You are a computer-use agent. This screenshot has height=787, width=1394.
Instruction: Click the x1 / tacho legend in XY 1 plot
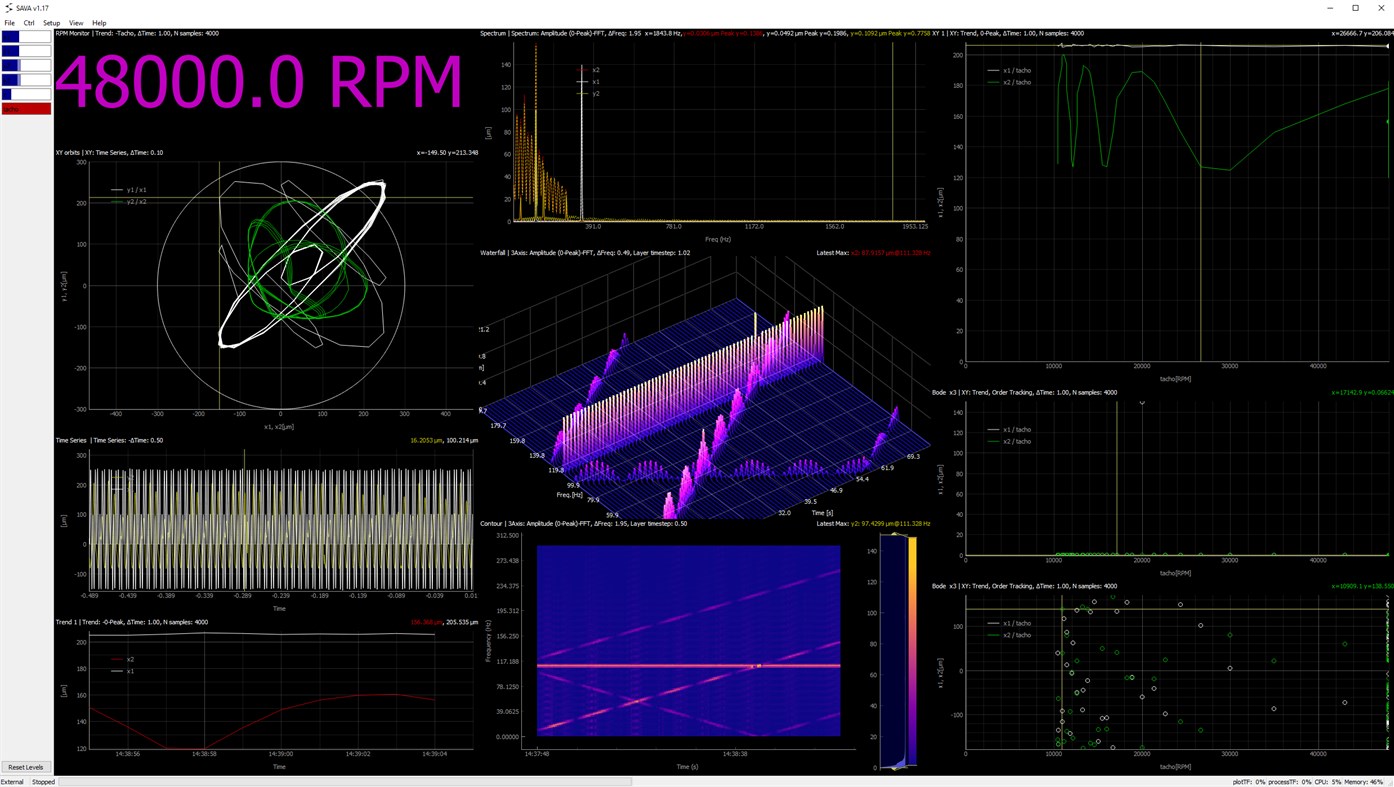pyautogui.click(x=1008, y=70)
